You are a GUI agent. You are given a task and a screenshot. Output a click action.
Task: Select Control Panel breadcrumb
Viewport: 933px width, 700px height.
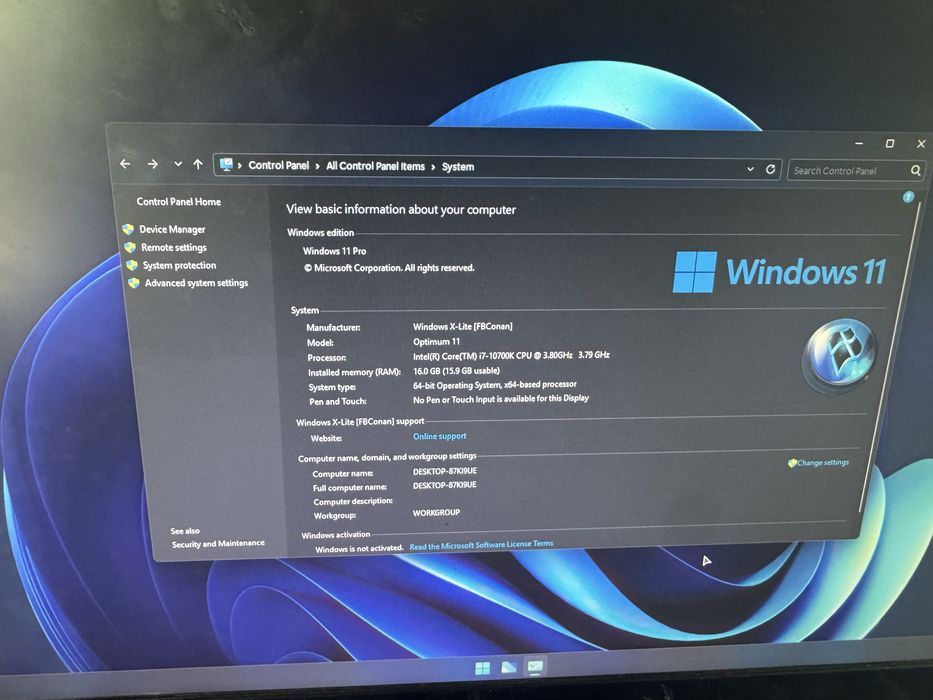[278, 165]
